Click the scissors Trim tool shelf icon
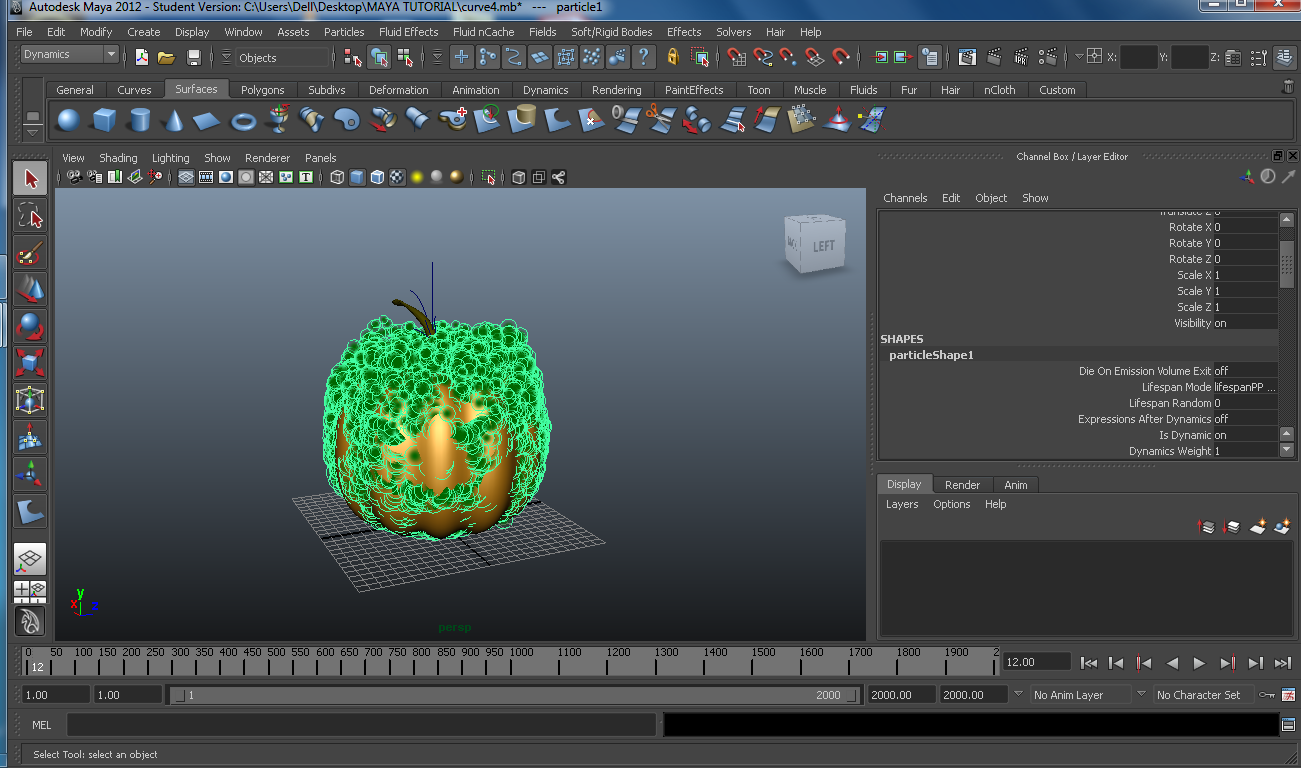 click(x=661, y=120)
